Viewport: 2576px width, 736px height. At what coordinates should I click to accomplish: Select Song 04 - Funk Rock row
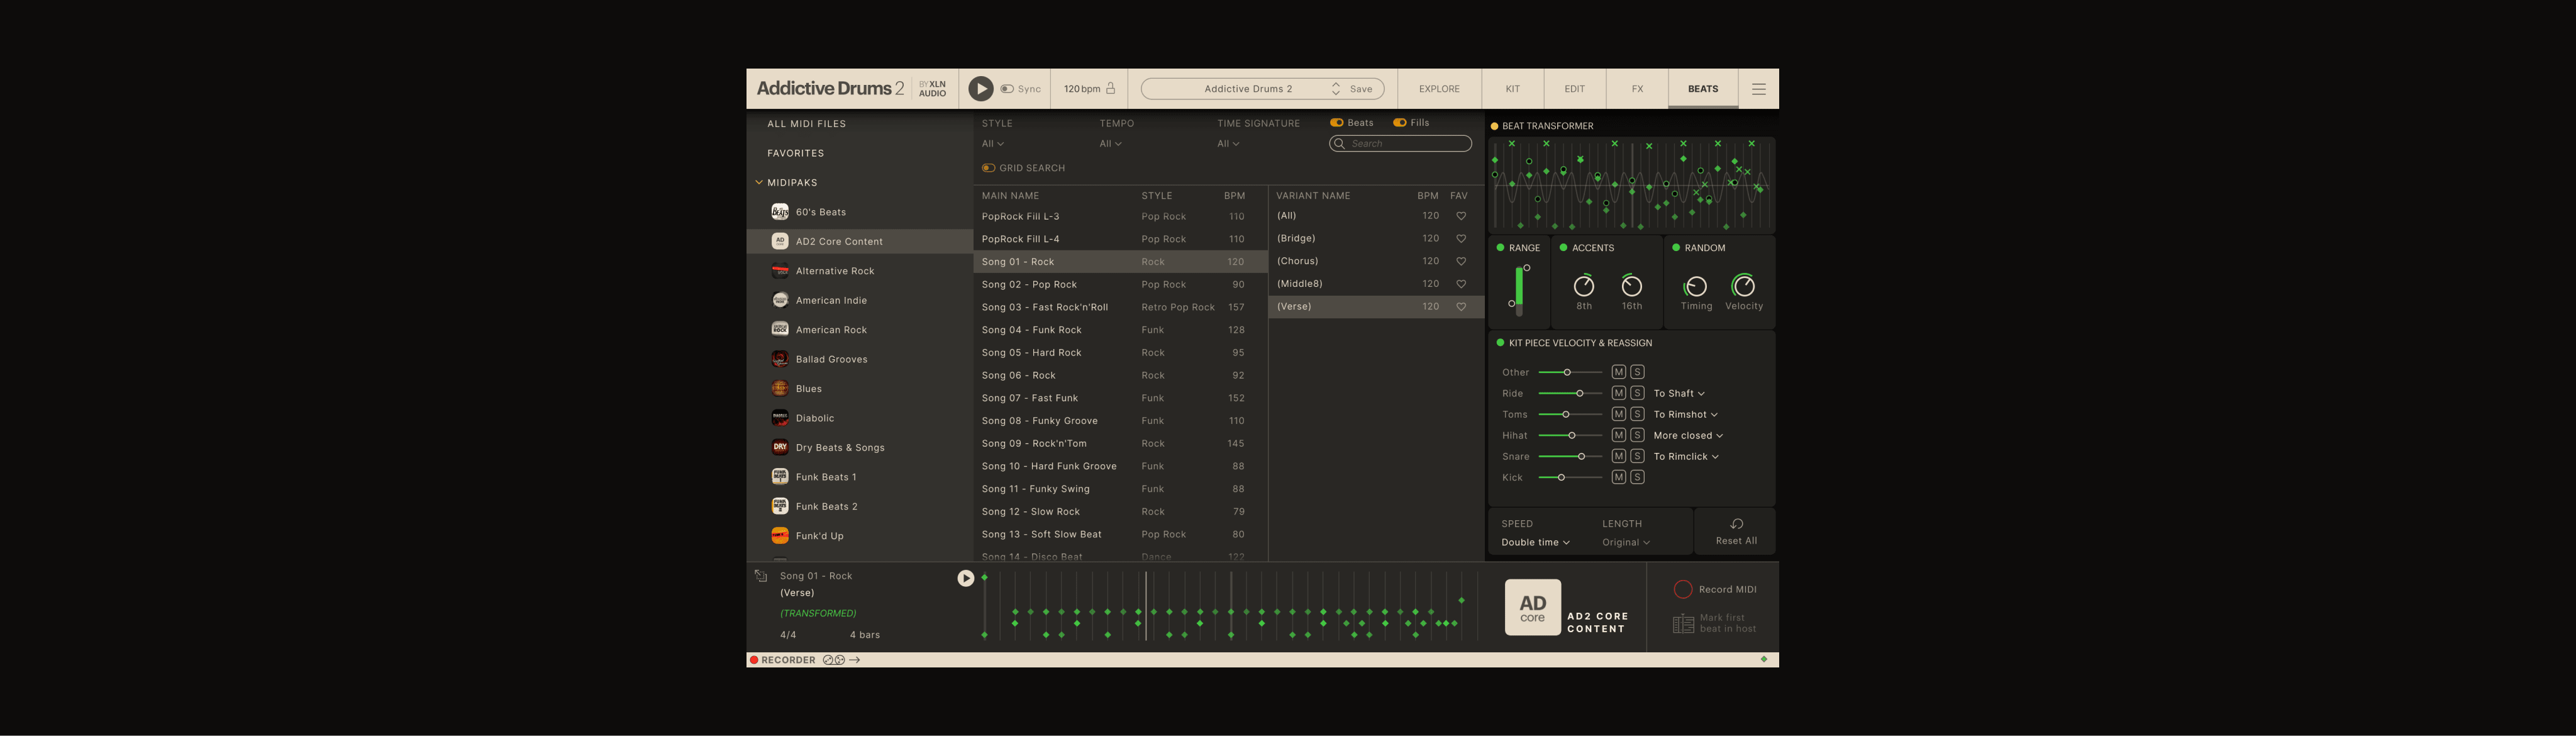point(1120,330)
